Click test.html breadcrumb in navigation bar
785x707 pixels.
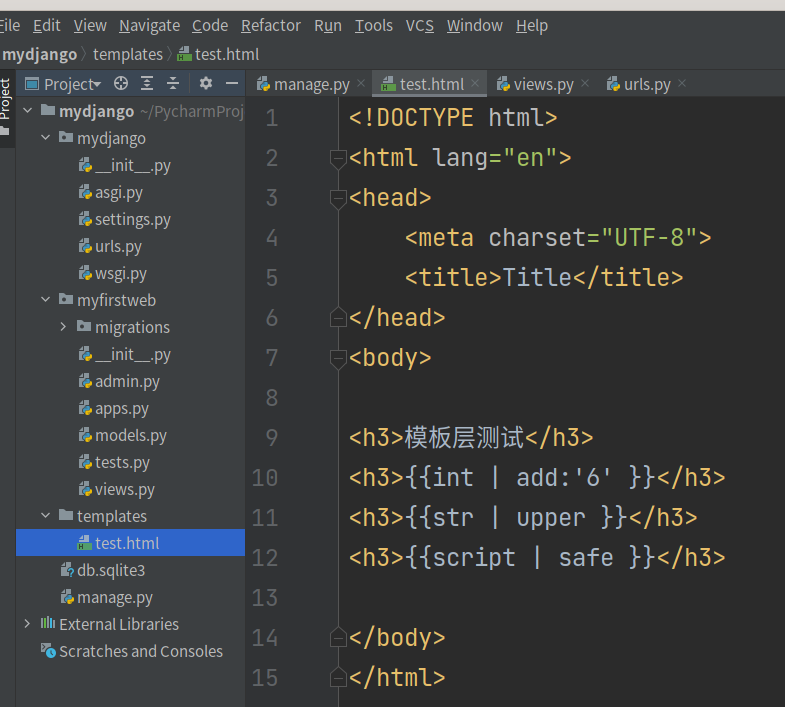tap(218, 54)
